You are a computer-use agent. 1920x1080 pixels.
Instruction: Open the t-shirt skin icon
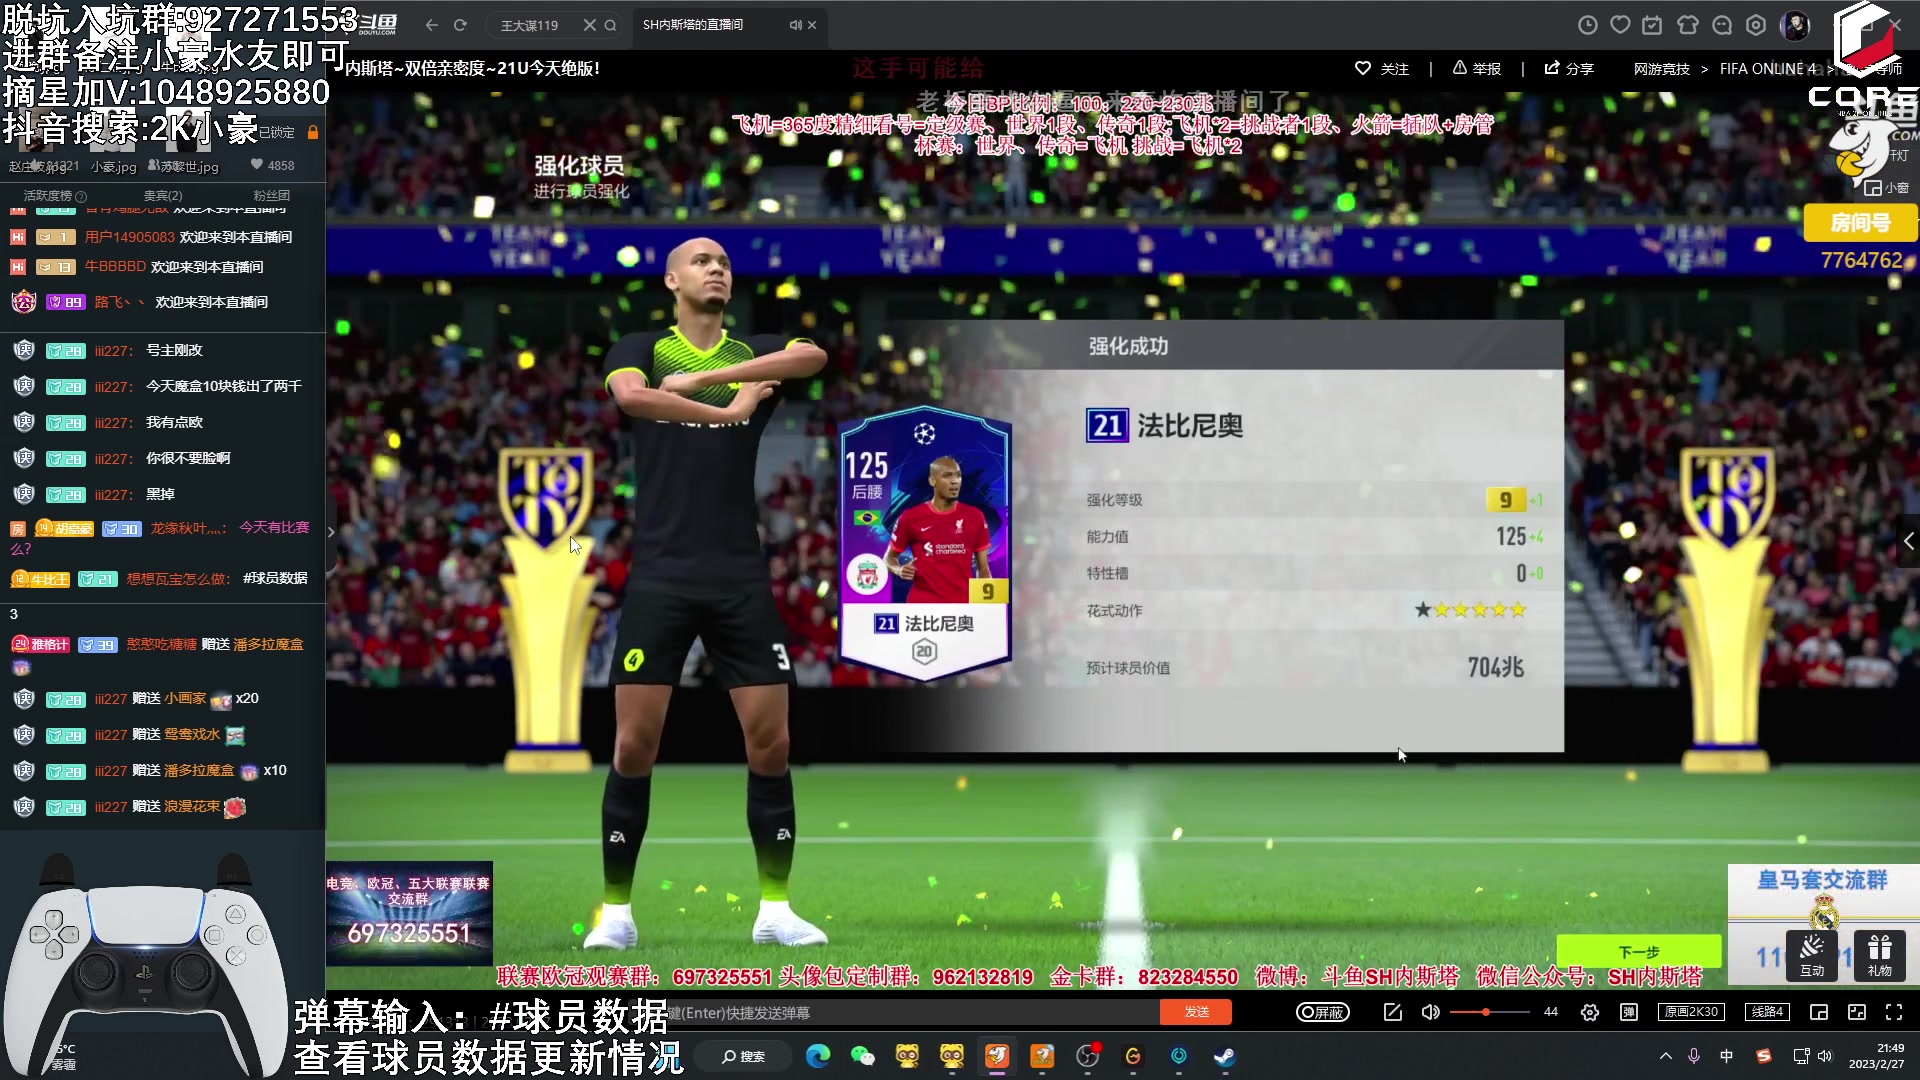[1688, 25]
